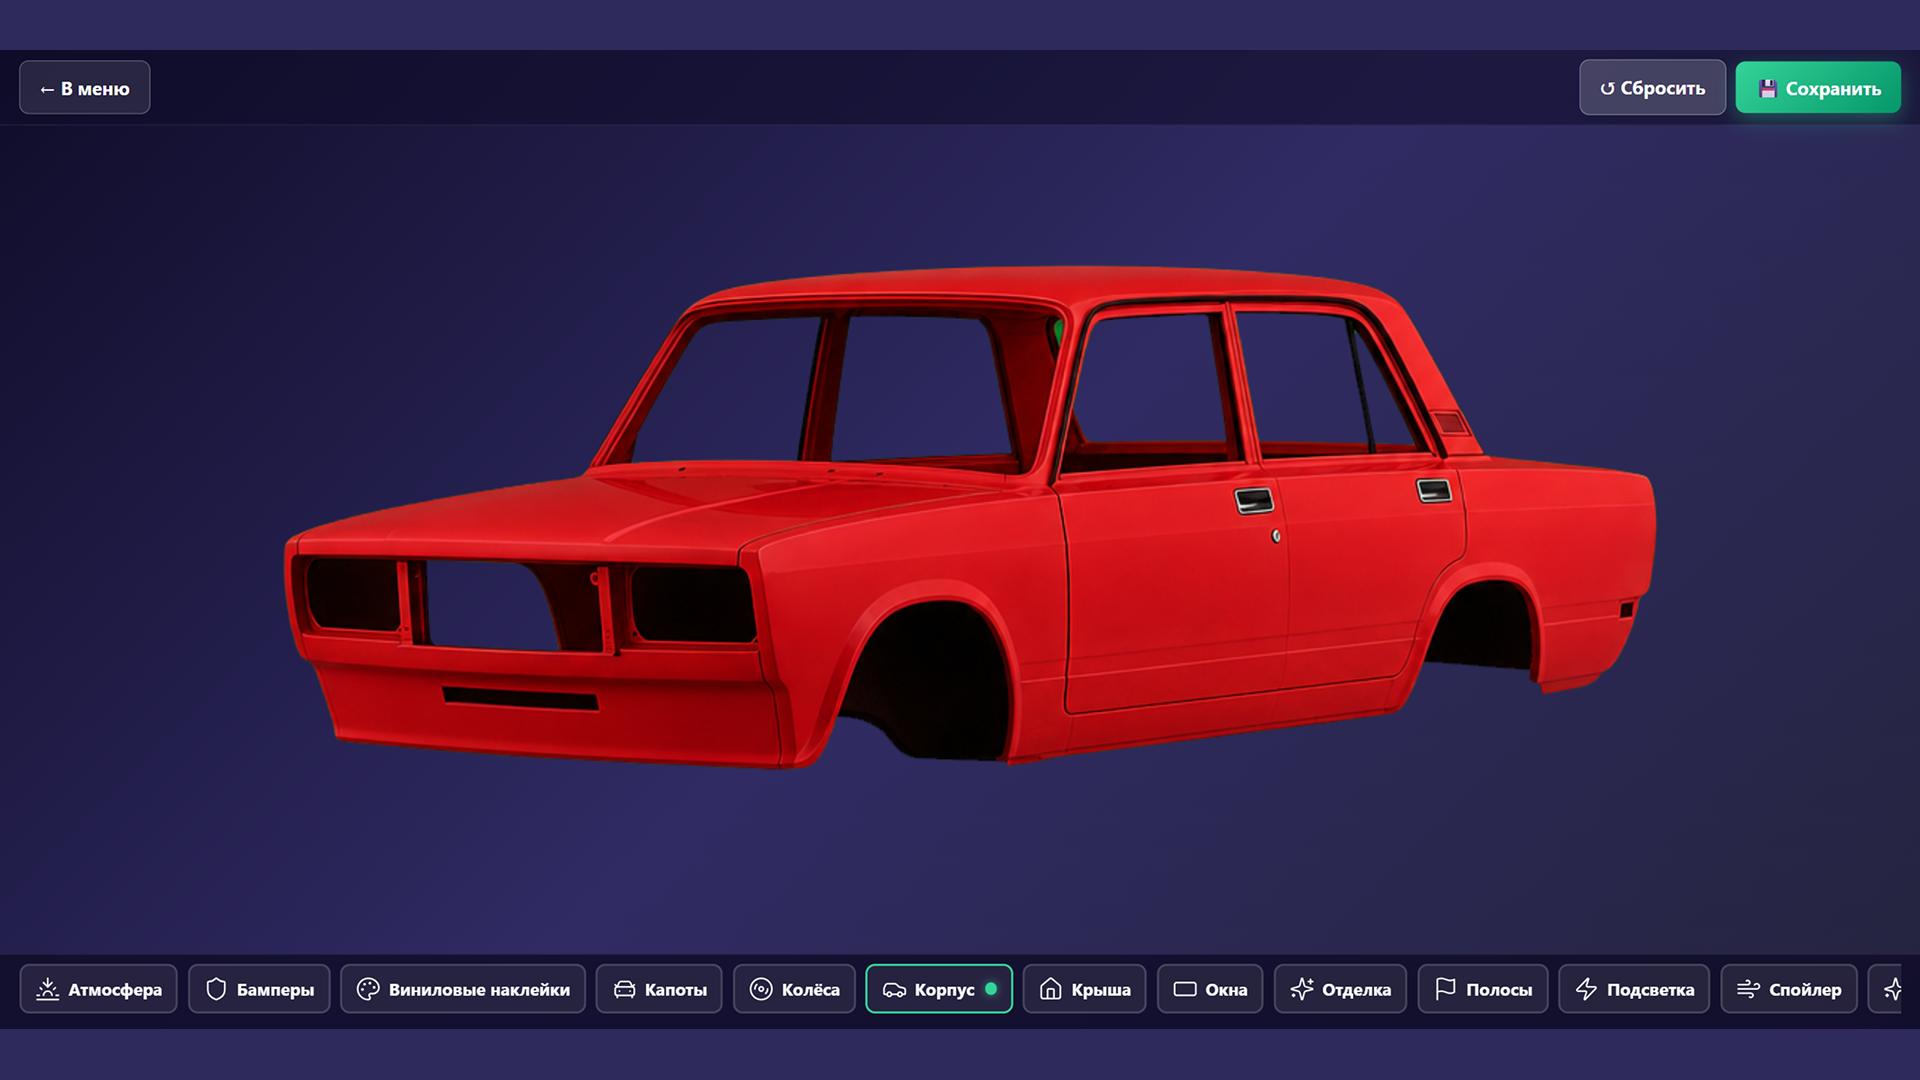Click the cut-off sparkle tab at the bar's end
This screenshot has height=1080, width=1920.
pos(1886,989)
